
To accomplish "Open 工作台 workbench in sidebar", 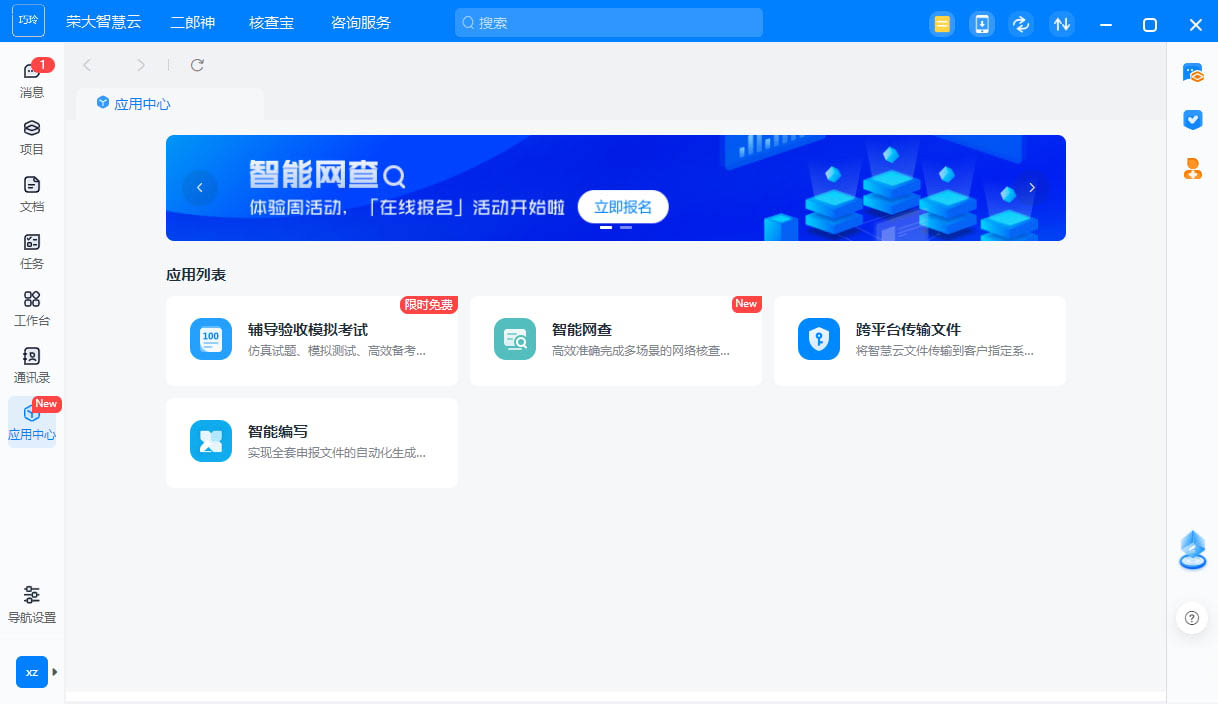I will (x=32, y=308).
